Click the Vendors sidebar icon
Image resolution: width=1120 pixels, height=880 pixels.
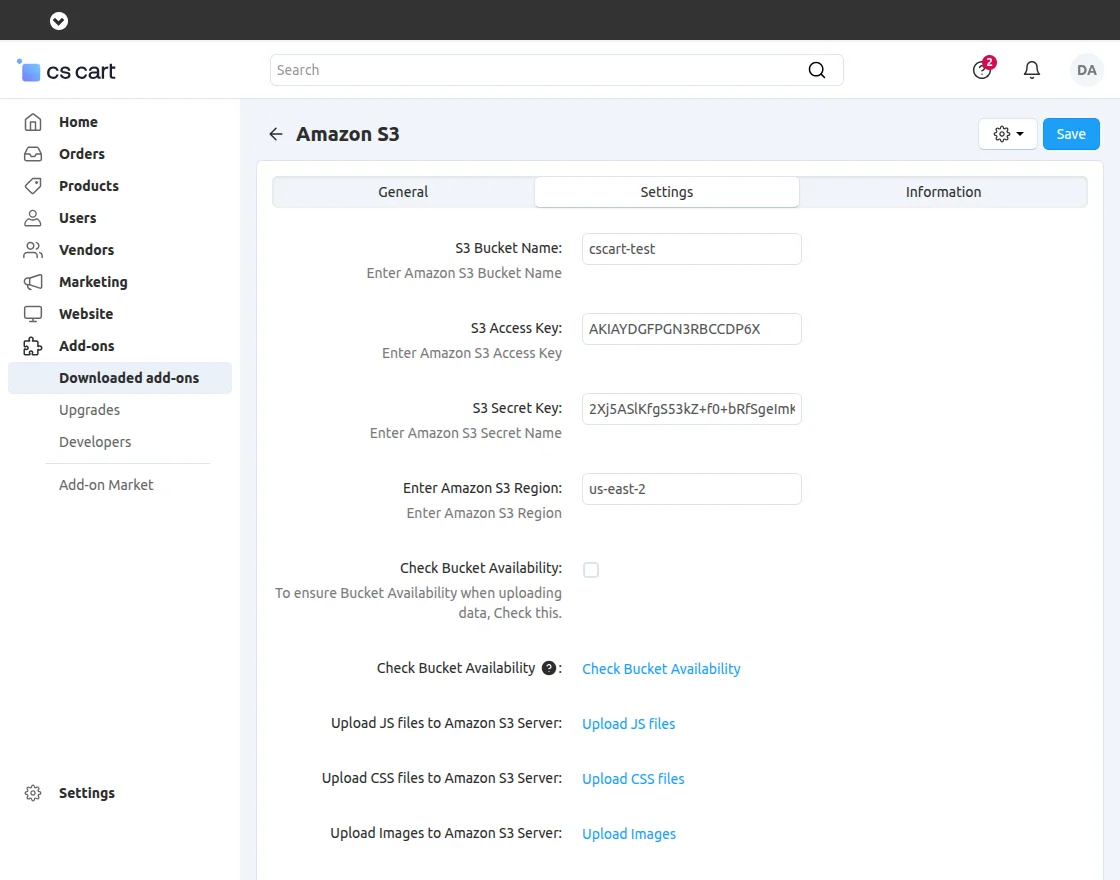[34, 250]
